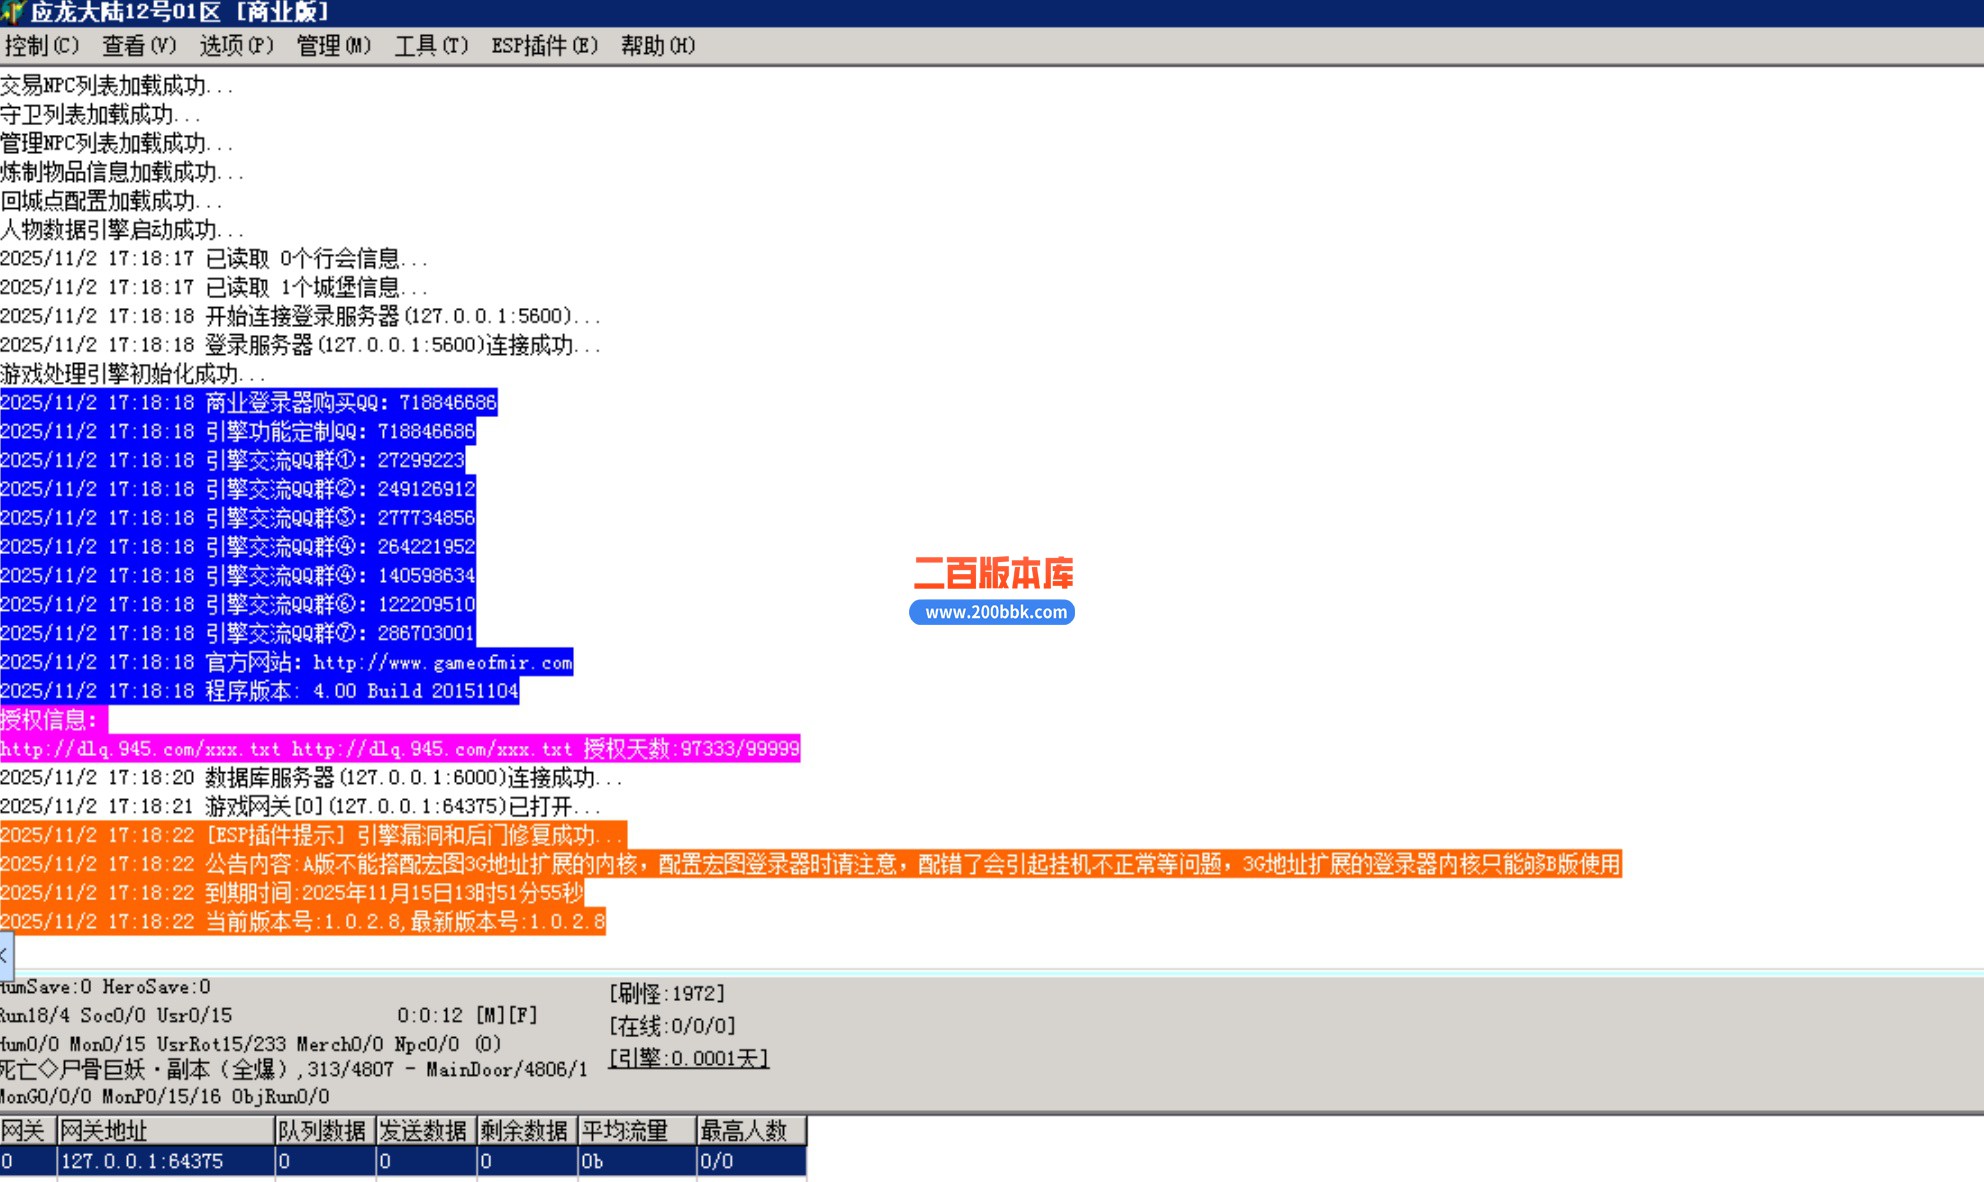The image size is (1984, 1182).
Task: Click the 平均流量 column header
Action: click(635, 1131)
